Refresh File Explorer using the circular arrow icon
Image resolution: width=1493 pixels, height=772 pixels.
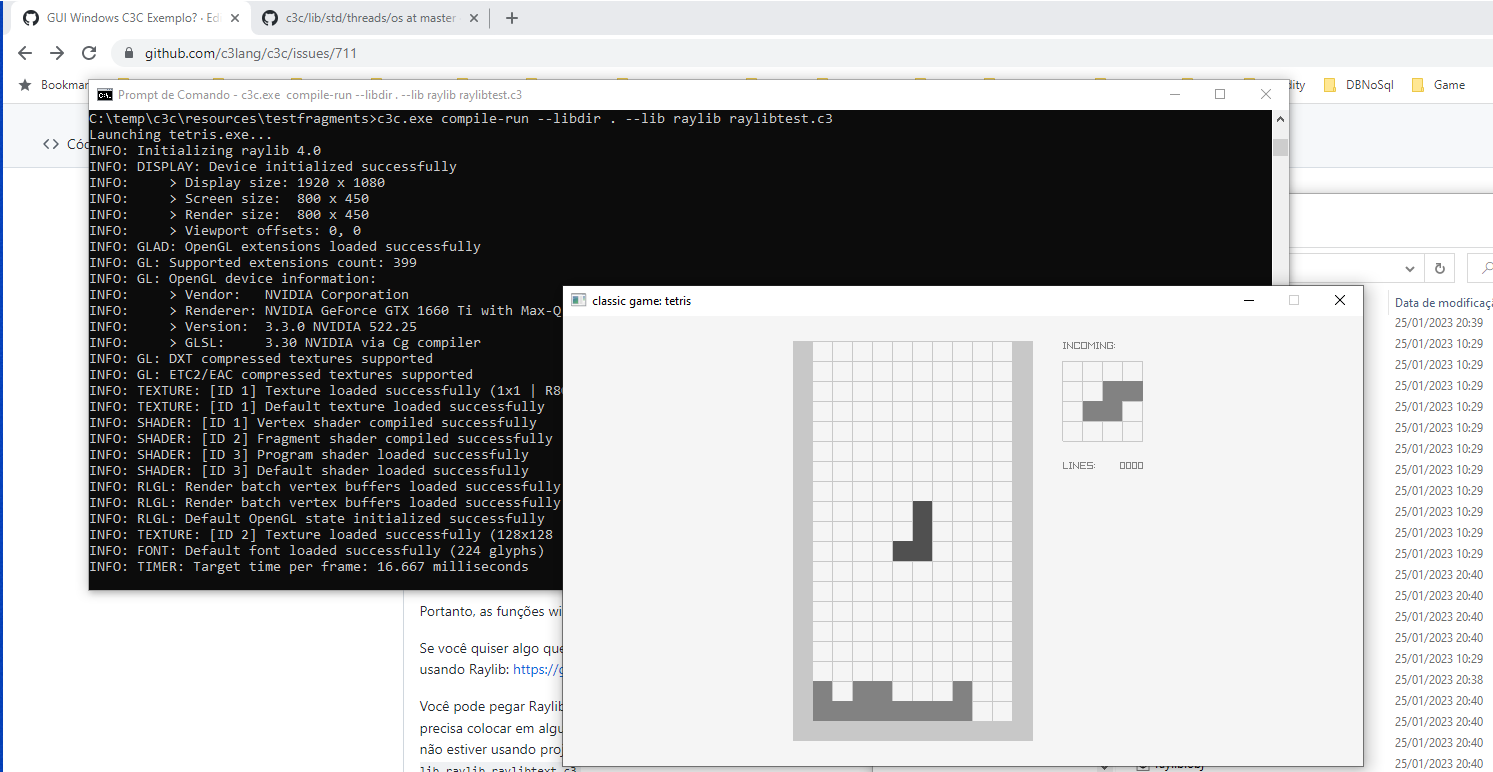(1439, 268)
